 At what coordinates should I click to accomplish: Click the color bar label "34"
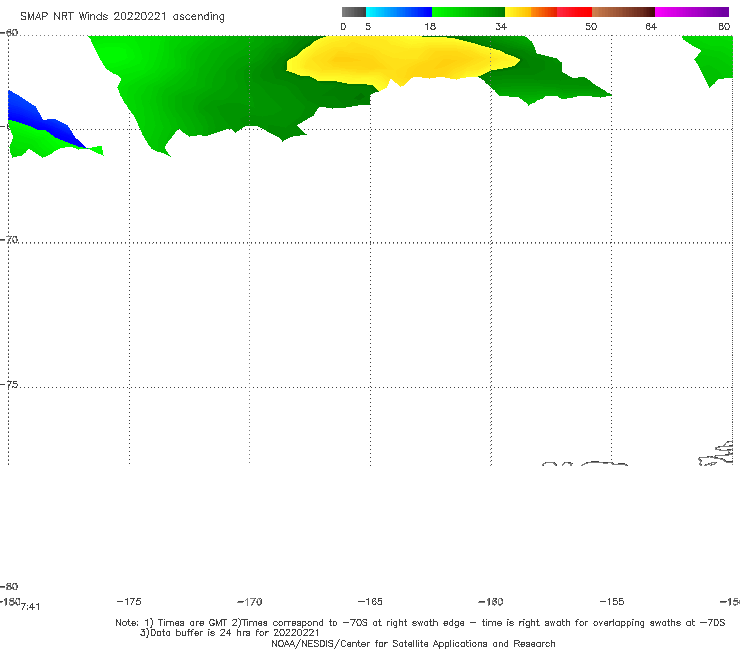[x=501, y=26]
